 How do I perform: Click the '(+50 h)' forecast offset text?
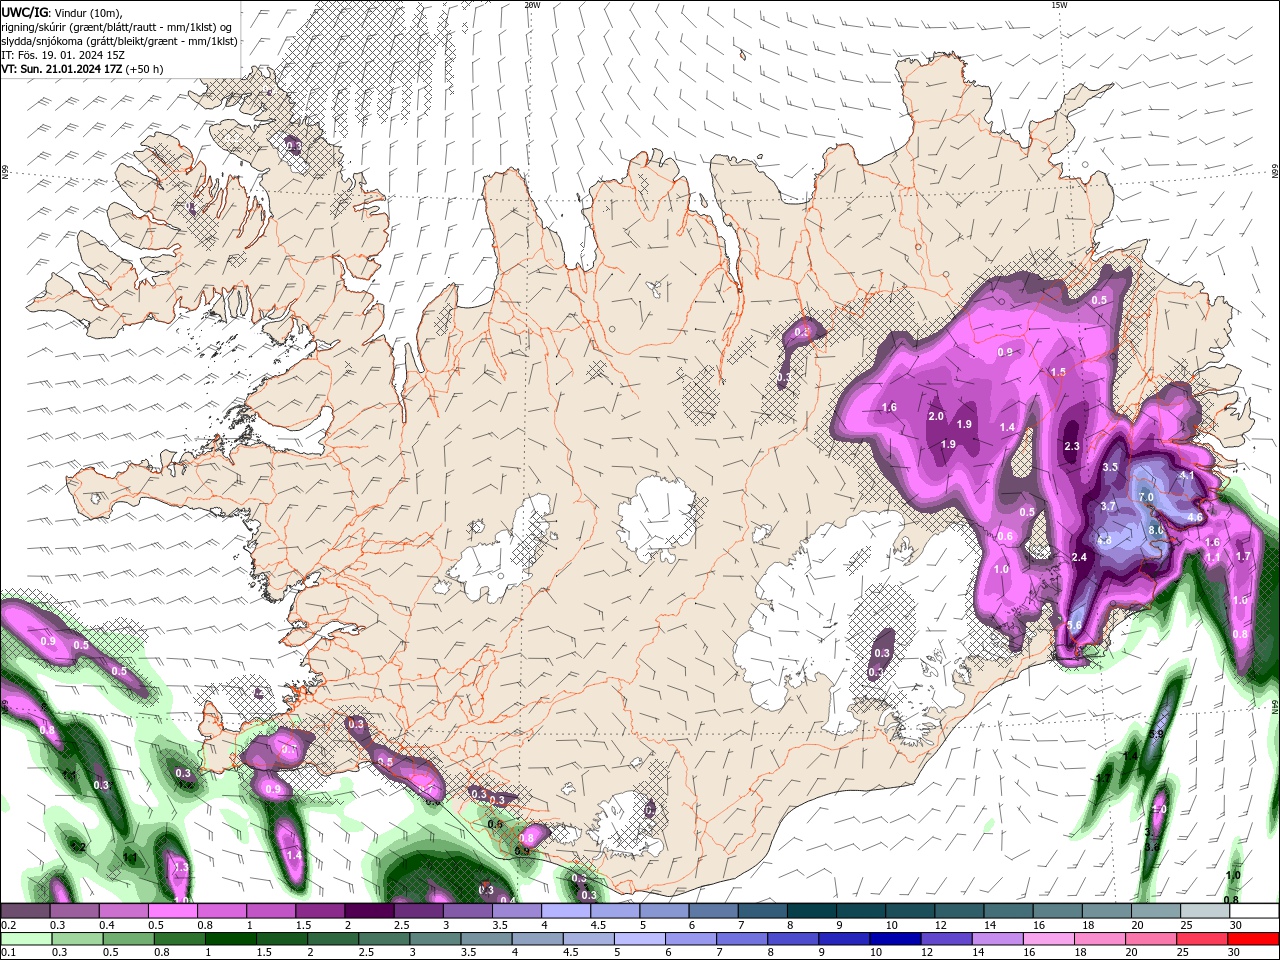pos(144,69)
